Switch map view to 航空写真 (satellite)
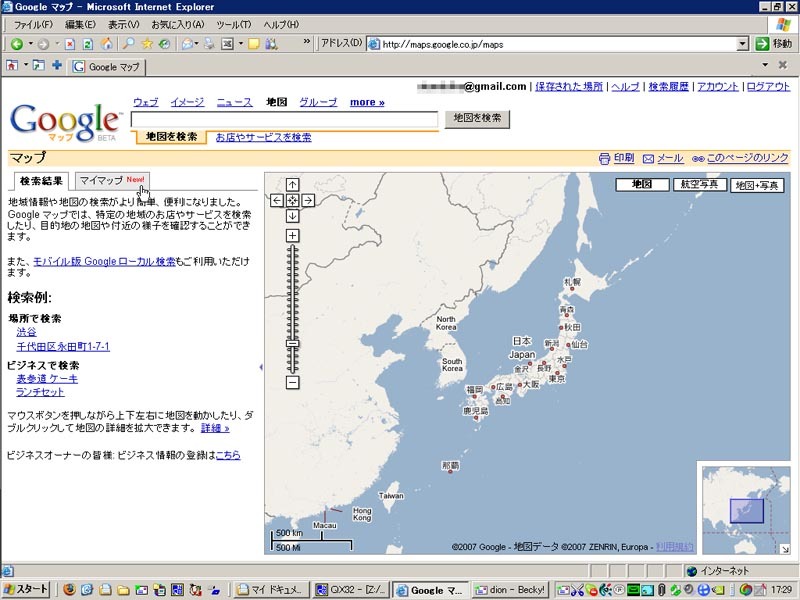This screenshot has width=800, height=600. pos(699,185)
